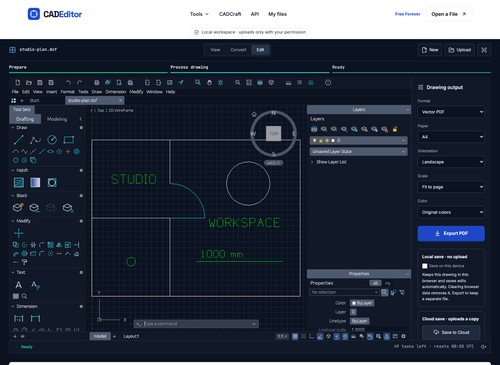Screen dimensions: 500x365
Task: Open the Format Vector PDF dropdown
Action: [x=451, y=112]
